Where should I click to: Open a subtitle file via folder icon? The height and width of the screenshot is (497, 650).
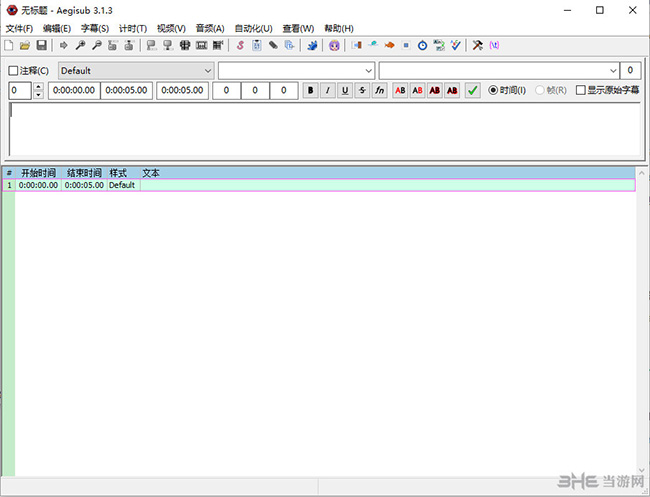pos(25,45)
